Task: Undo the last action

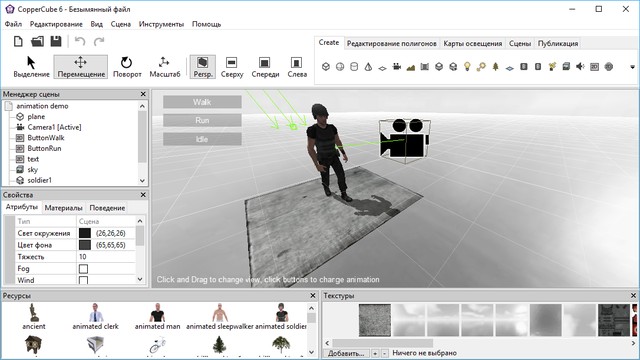Action: pos(80,41)
